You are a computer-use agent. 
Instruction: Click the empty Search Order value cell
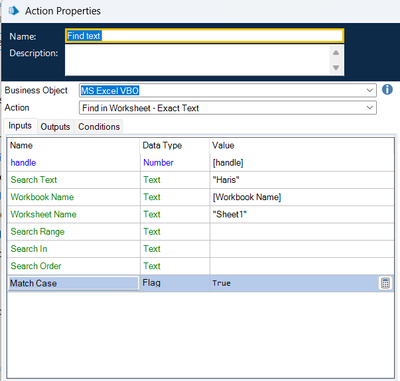[x=302, y=266]
